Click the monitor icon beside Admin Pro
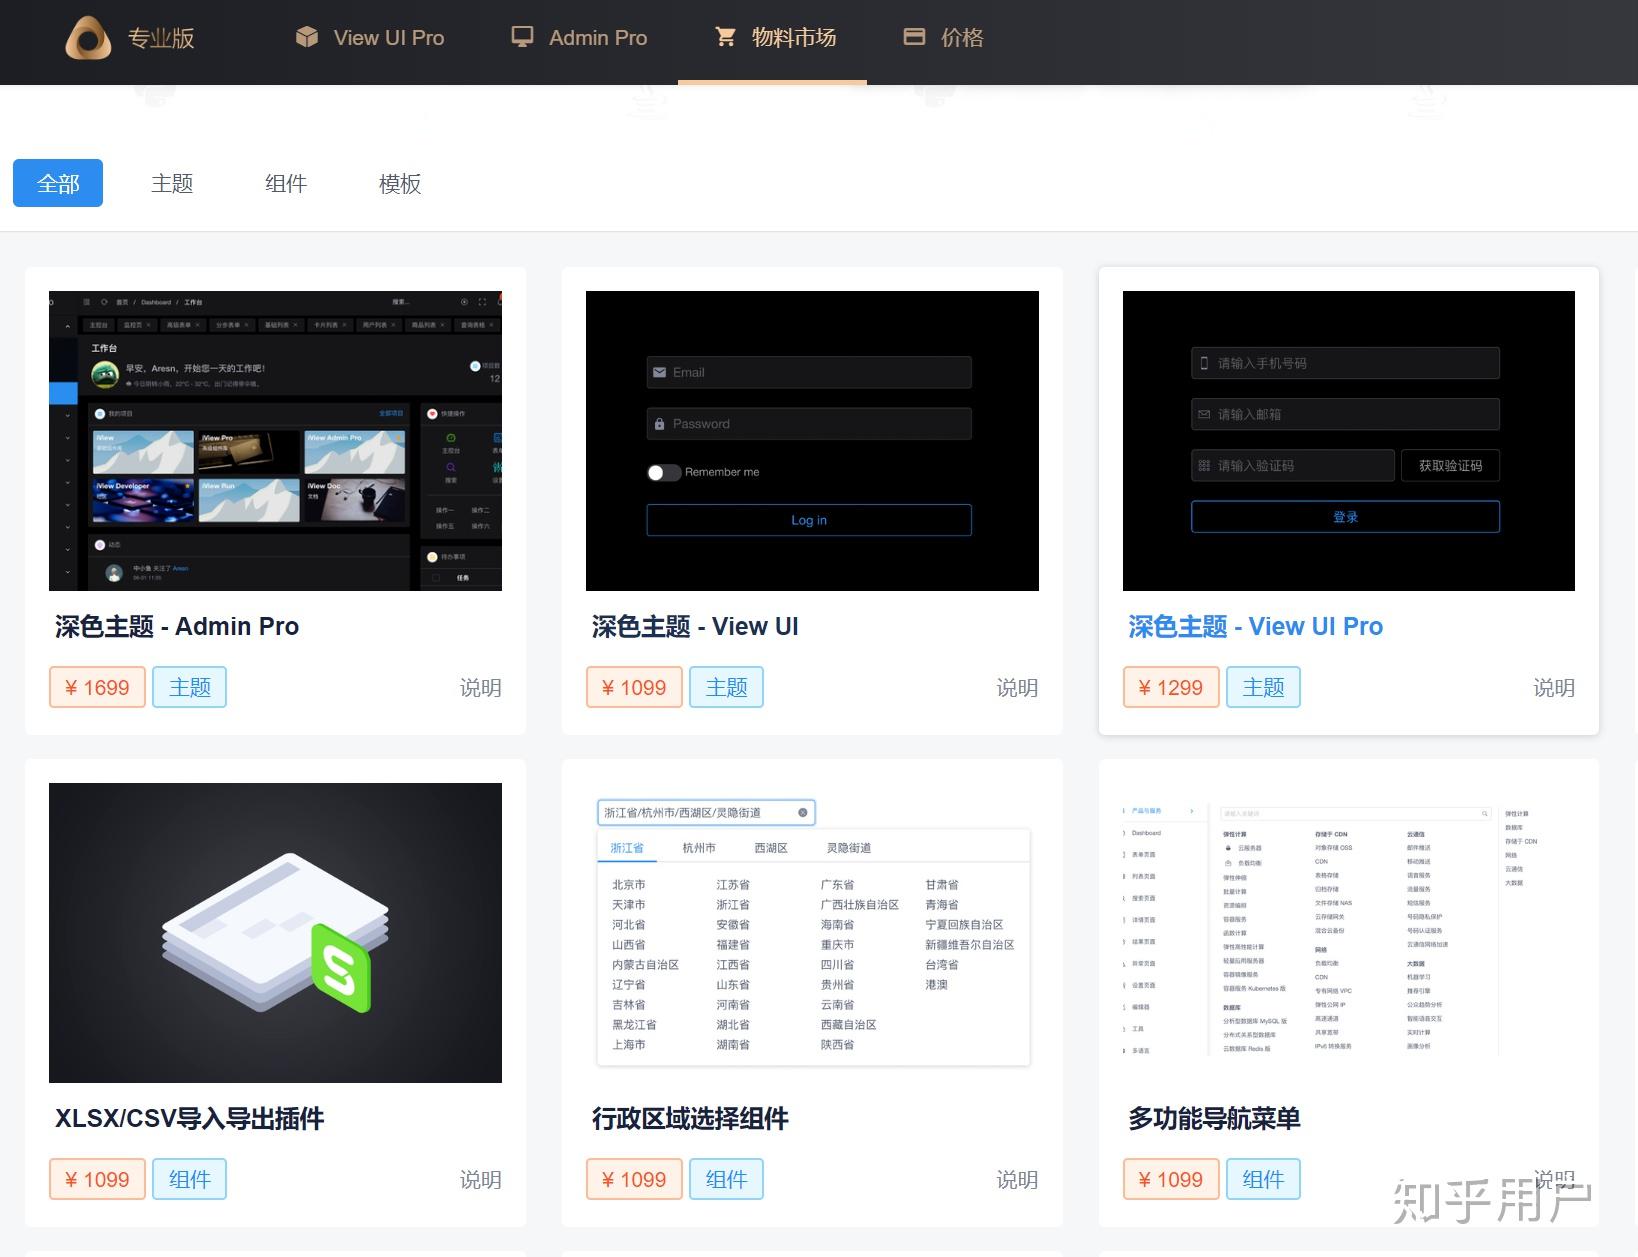Screen dimensions: 1638x1257 [x=522, y=35]
